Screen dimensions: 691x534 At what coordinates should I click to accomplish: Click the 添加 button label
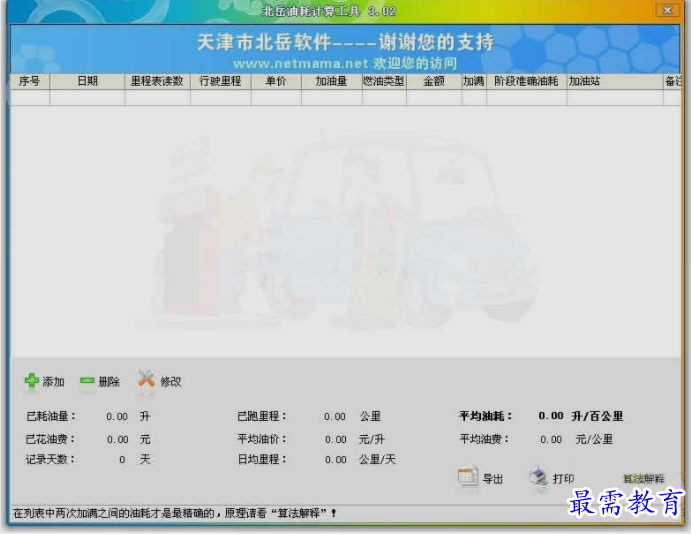coord(54,382)
